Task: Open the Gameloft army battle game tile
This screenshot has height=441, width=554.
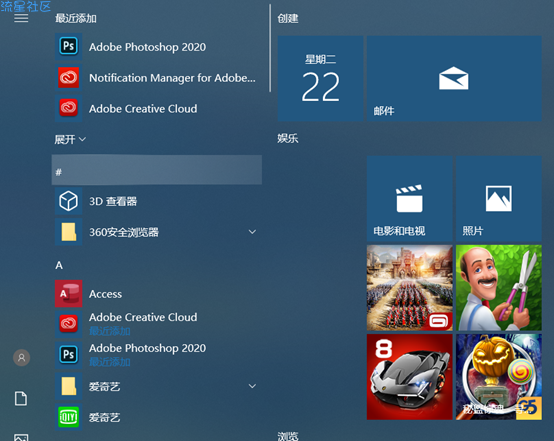Action: [x=409, y=288]
